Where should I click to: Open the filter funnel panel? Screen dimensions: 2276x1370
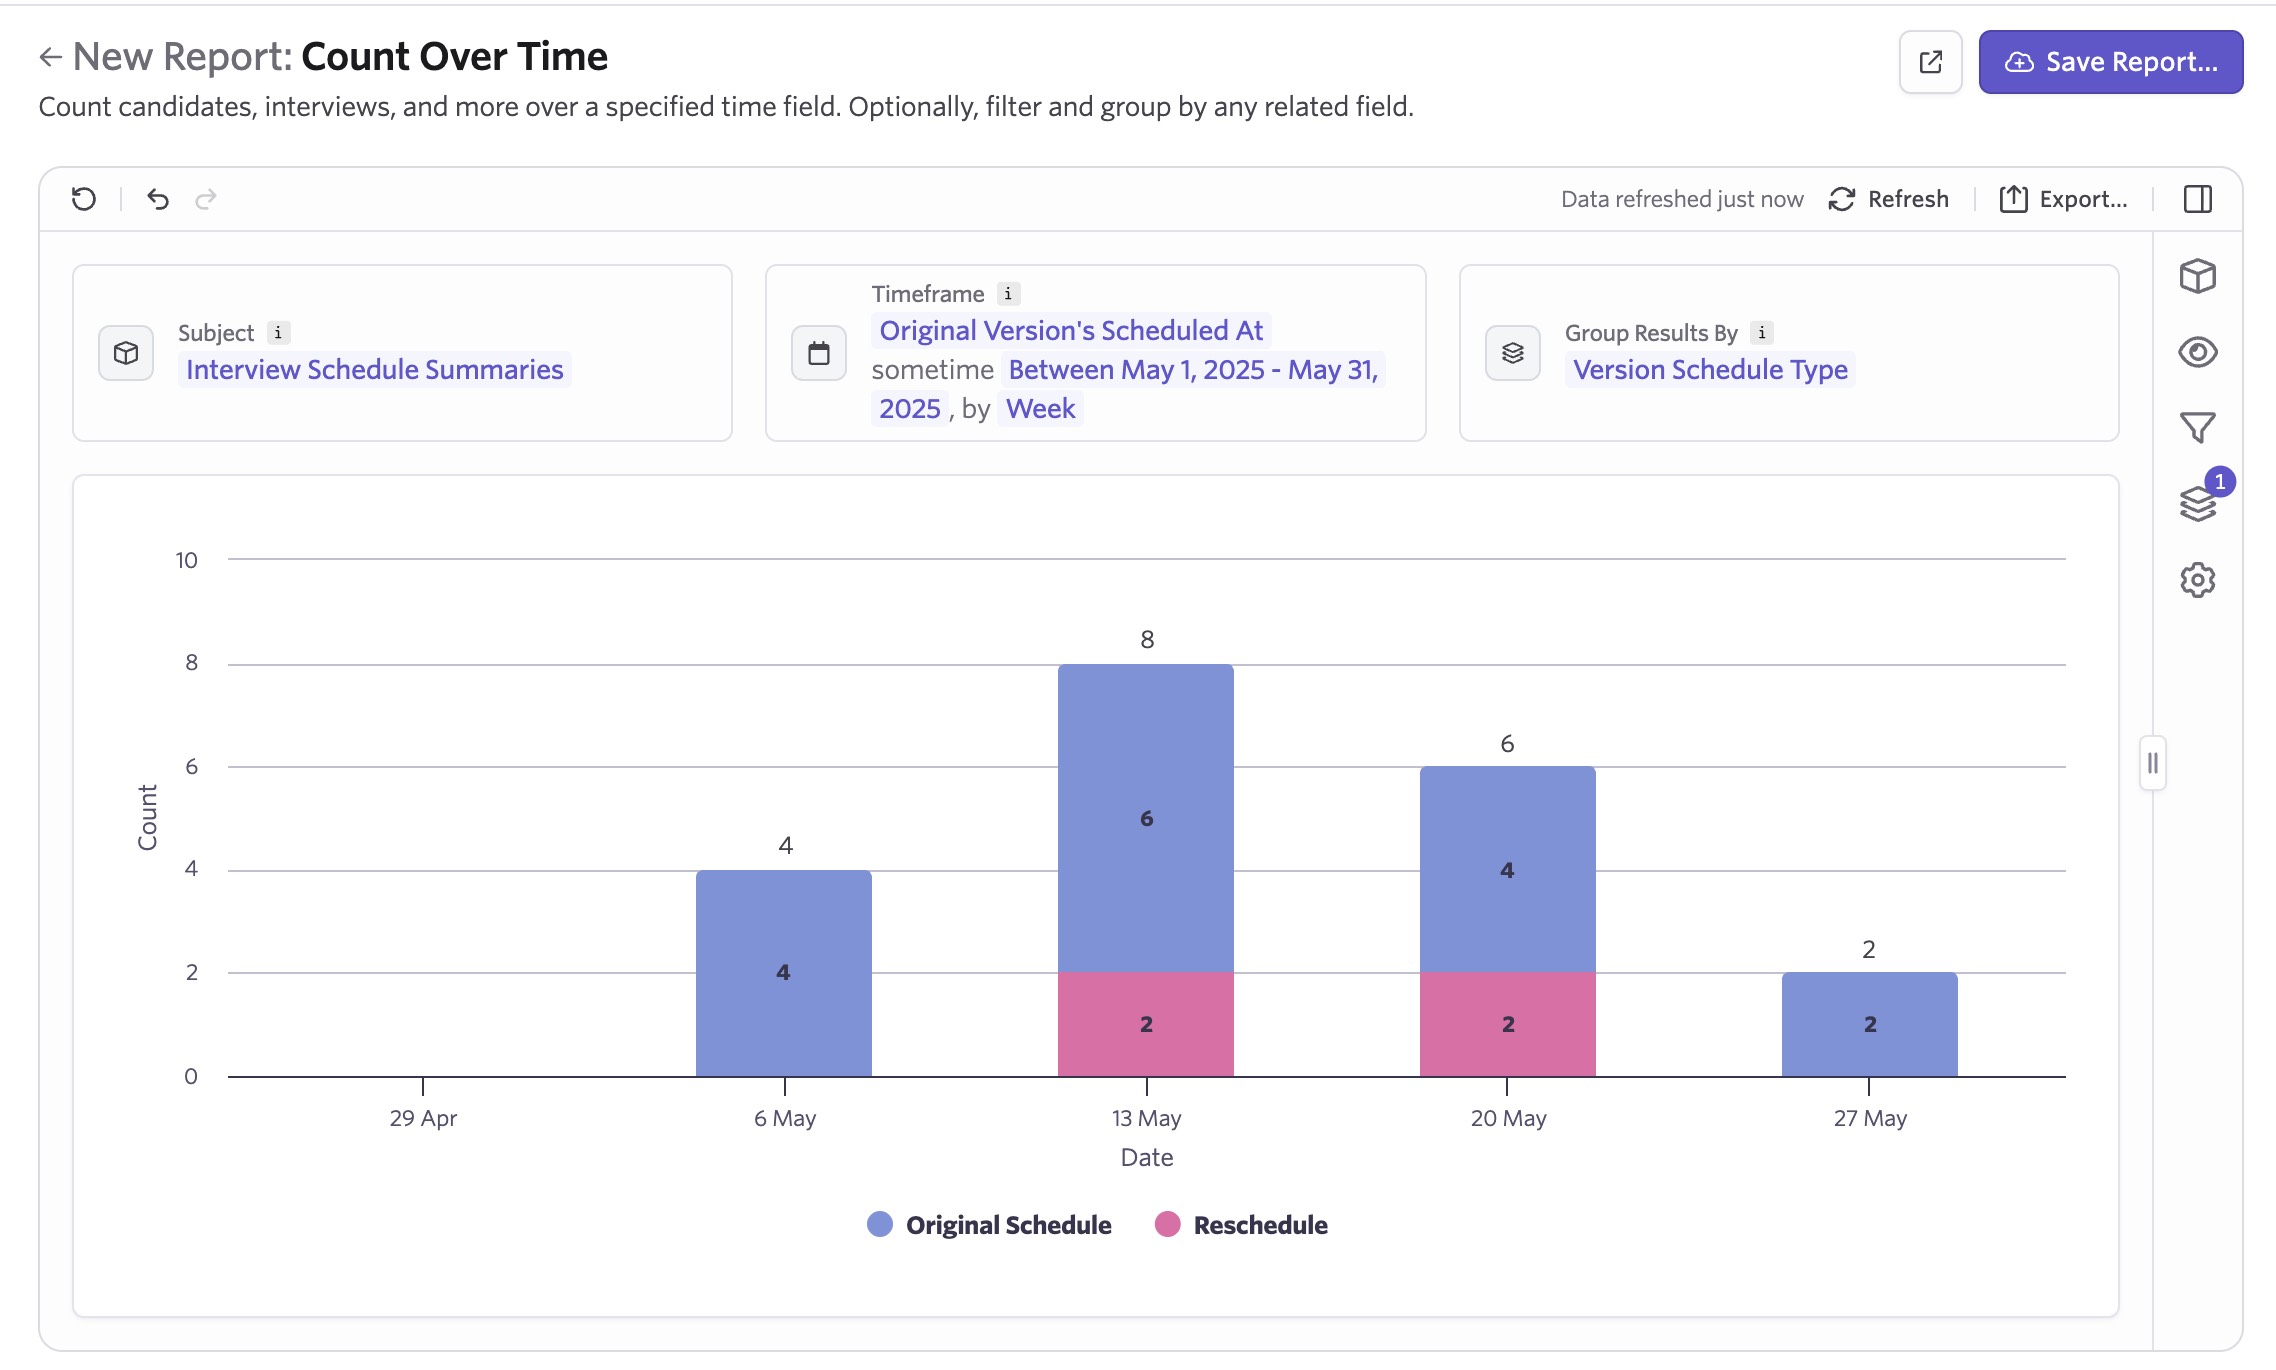[2197, 428]
